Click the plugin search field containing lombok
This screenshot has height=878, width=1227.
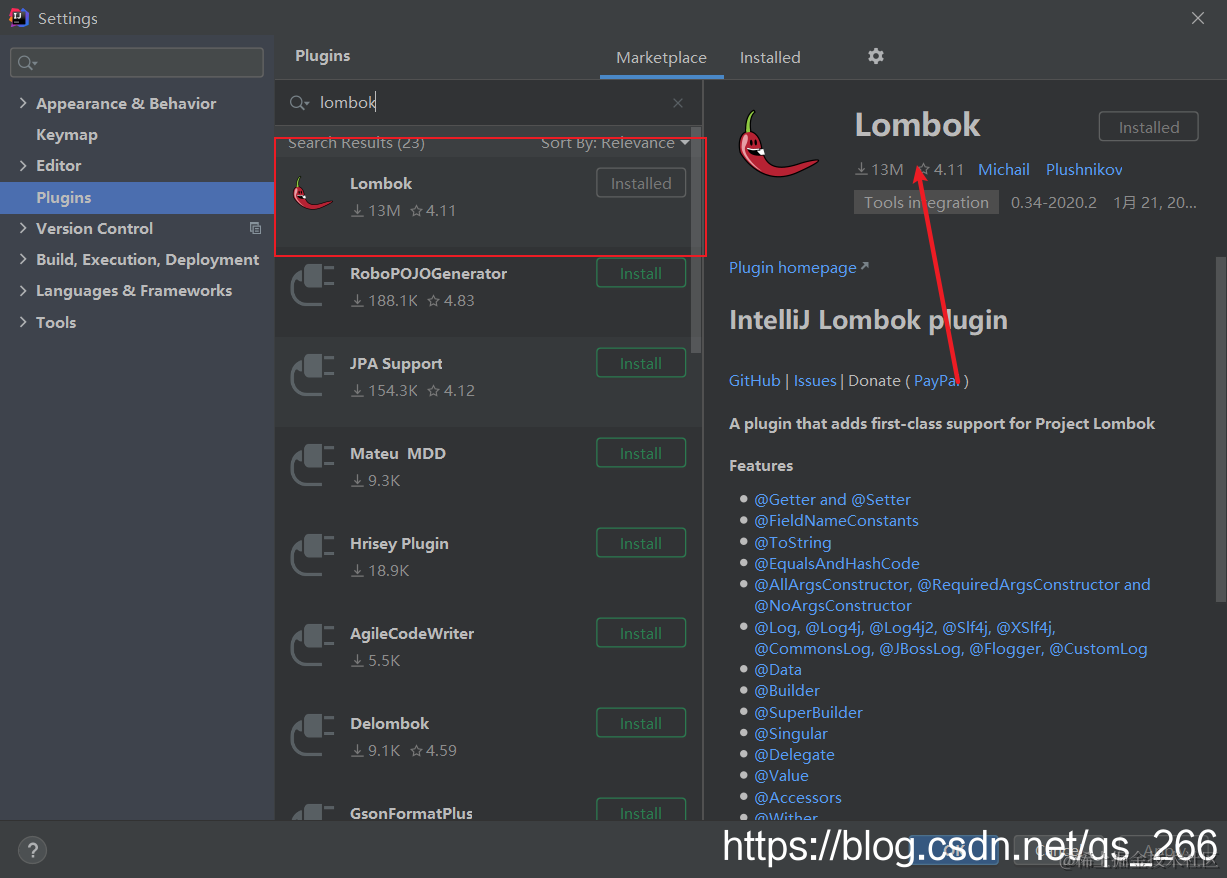490,103
